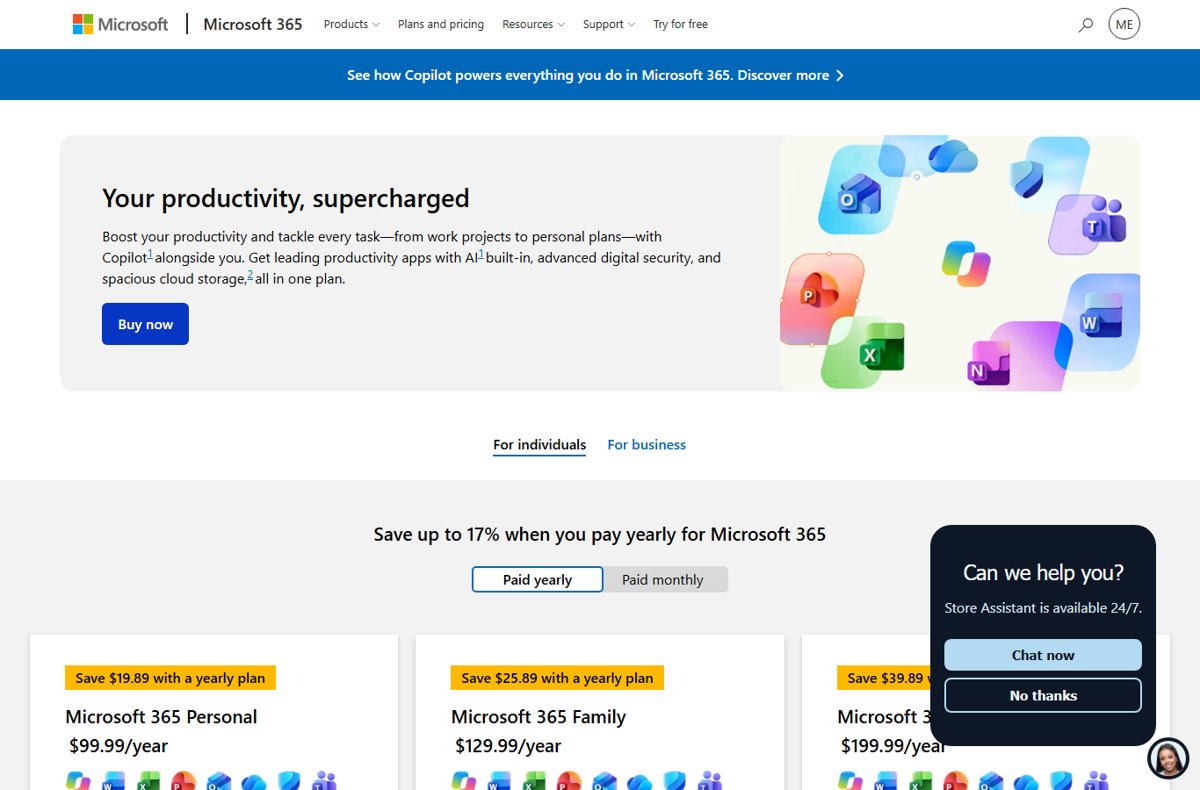Screen dimensions: 1200x790
Task: Click the Defender icon under Microsoft 365 Personal
Action: 289,781
